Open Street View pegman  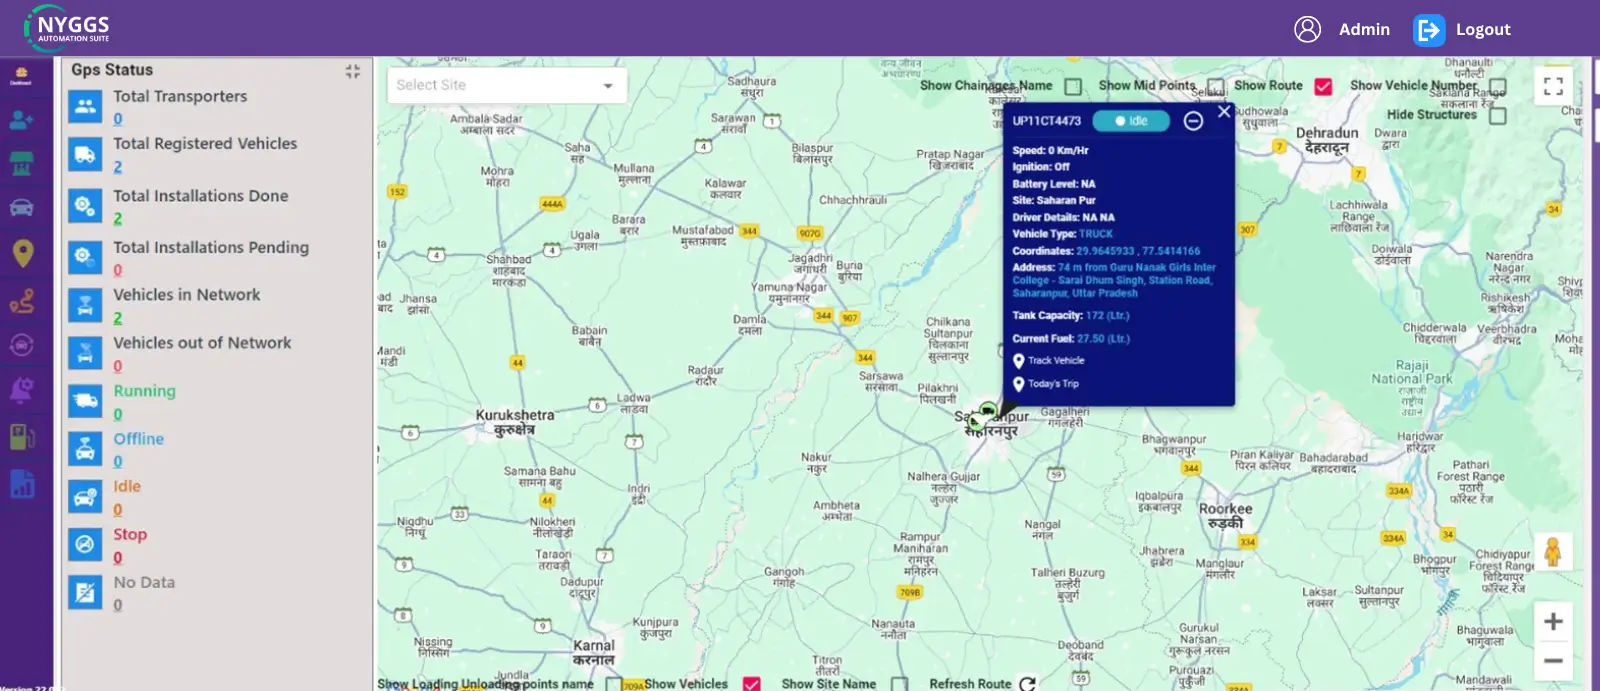tap(1553, 552)
